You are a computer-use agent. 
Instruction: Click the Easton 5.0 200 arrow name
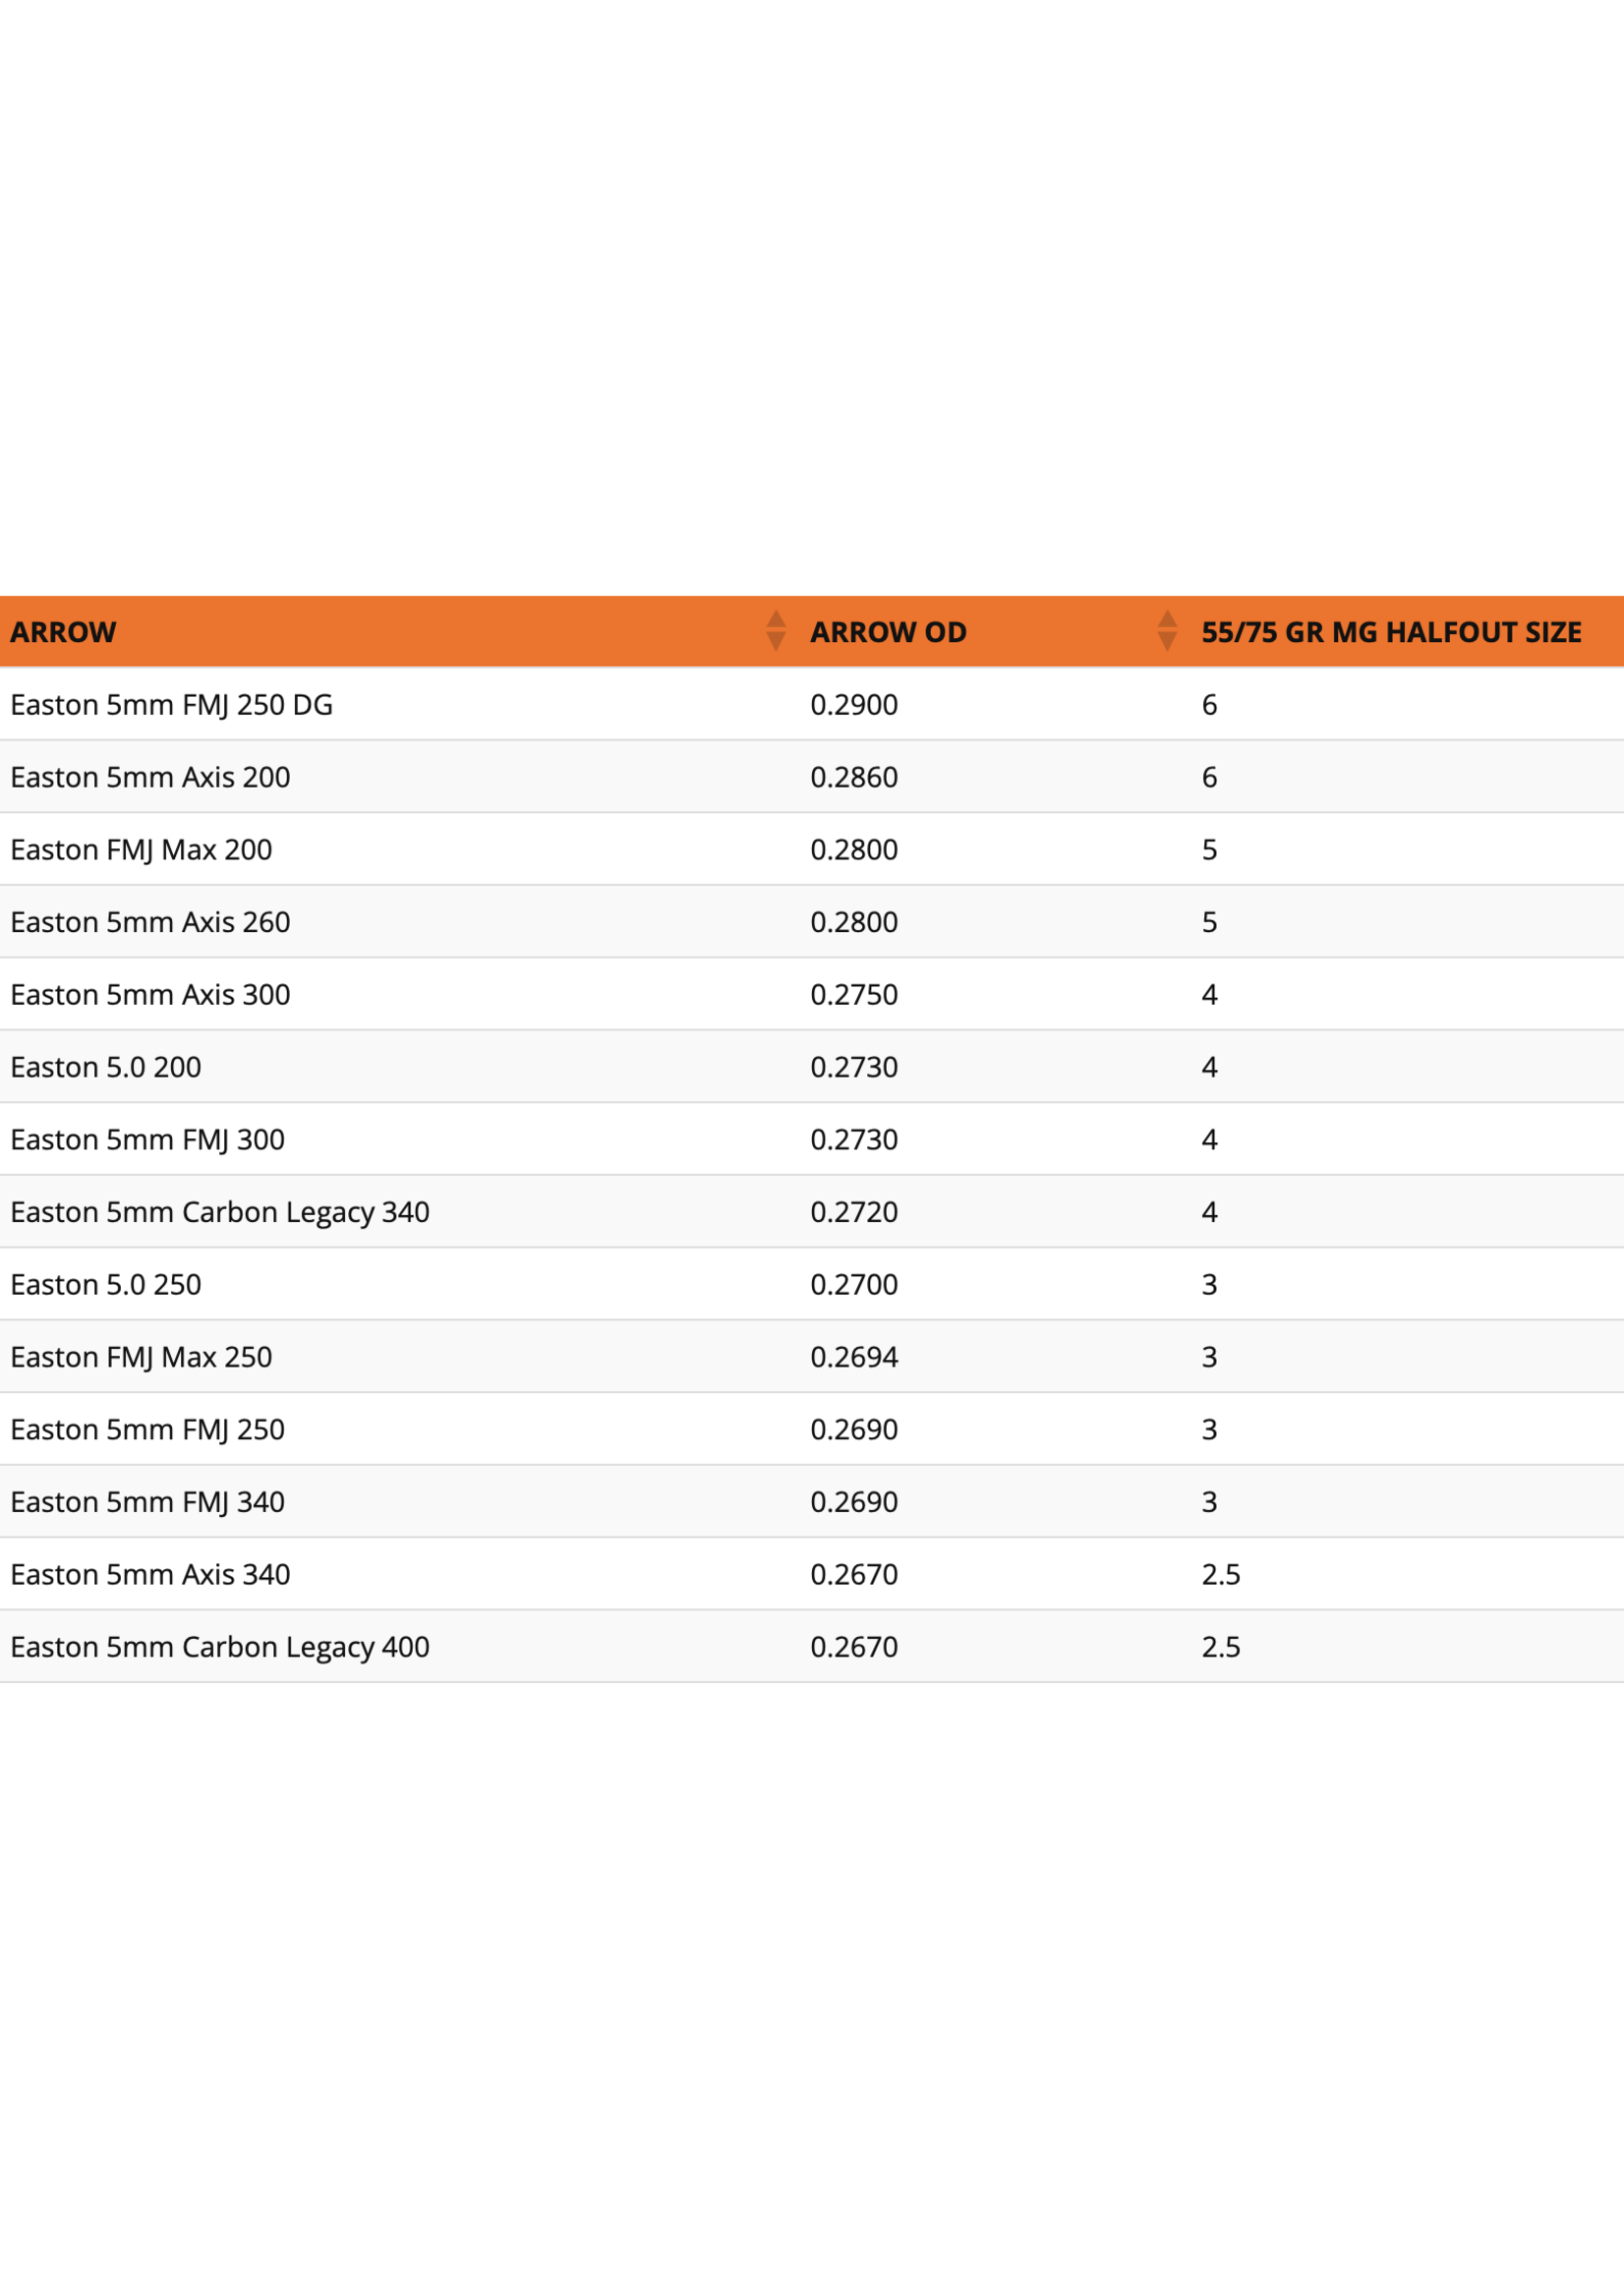pyautogui.click(x=106, y=1067)
